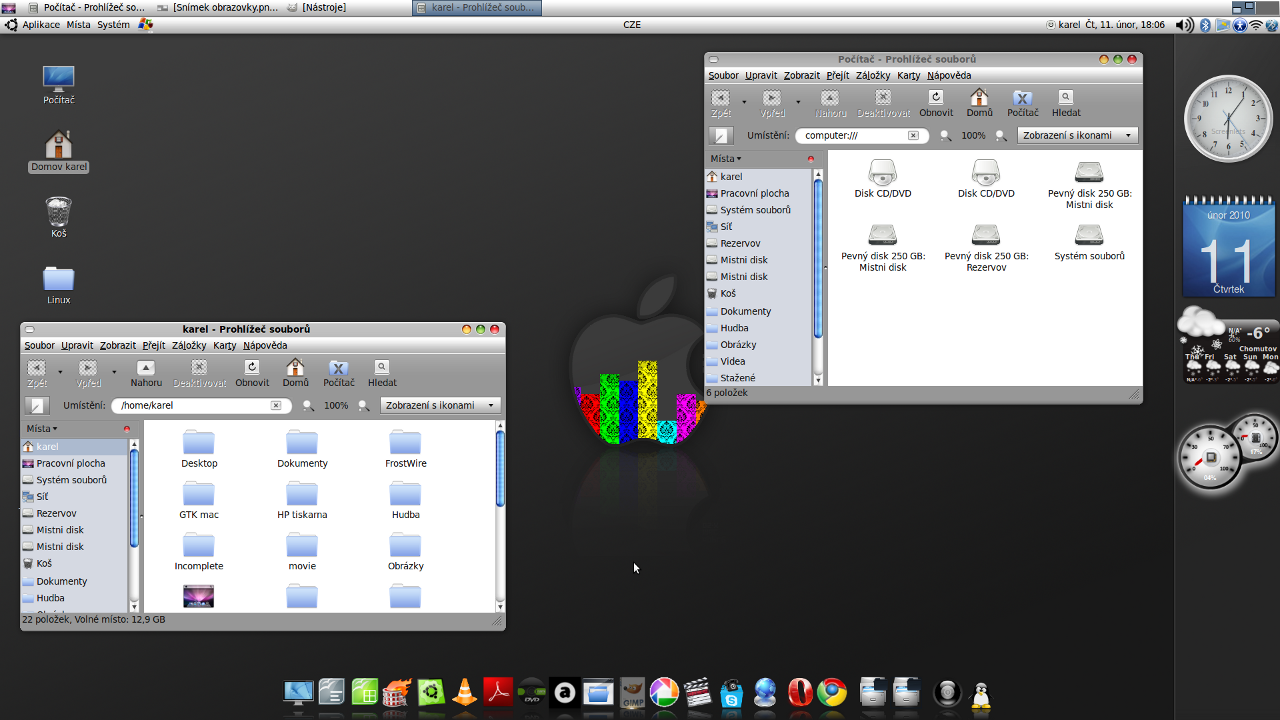This screenshot has height=720, width=1280.
Task: Click Obnovit reload icon in Počítač window
Action: pyautogui.click(x=936, y=98)
